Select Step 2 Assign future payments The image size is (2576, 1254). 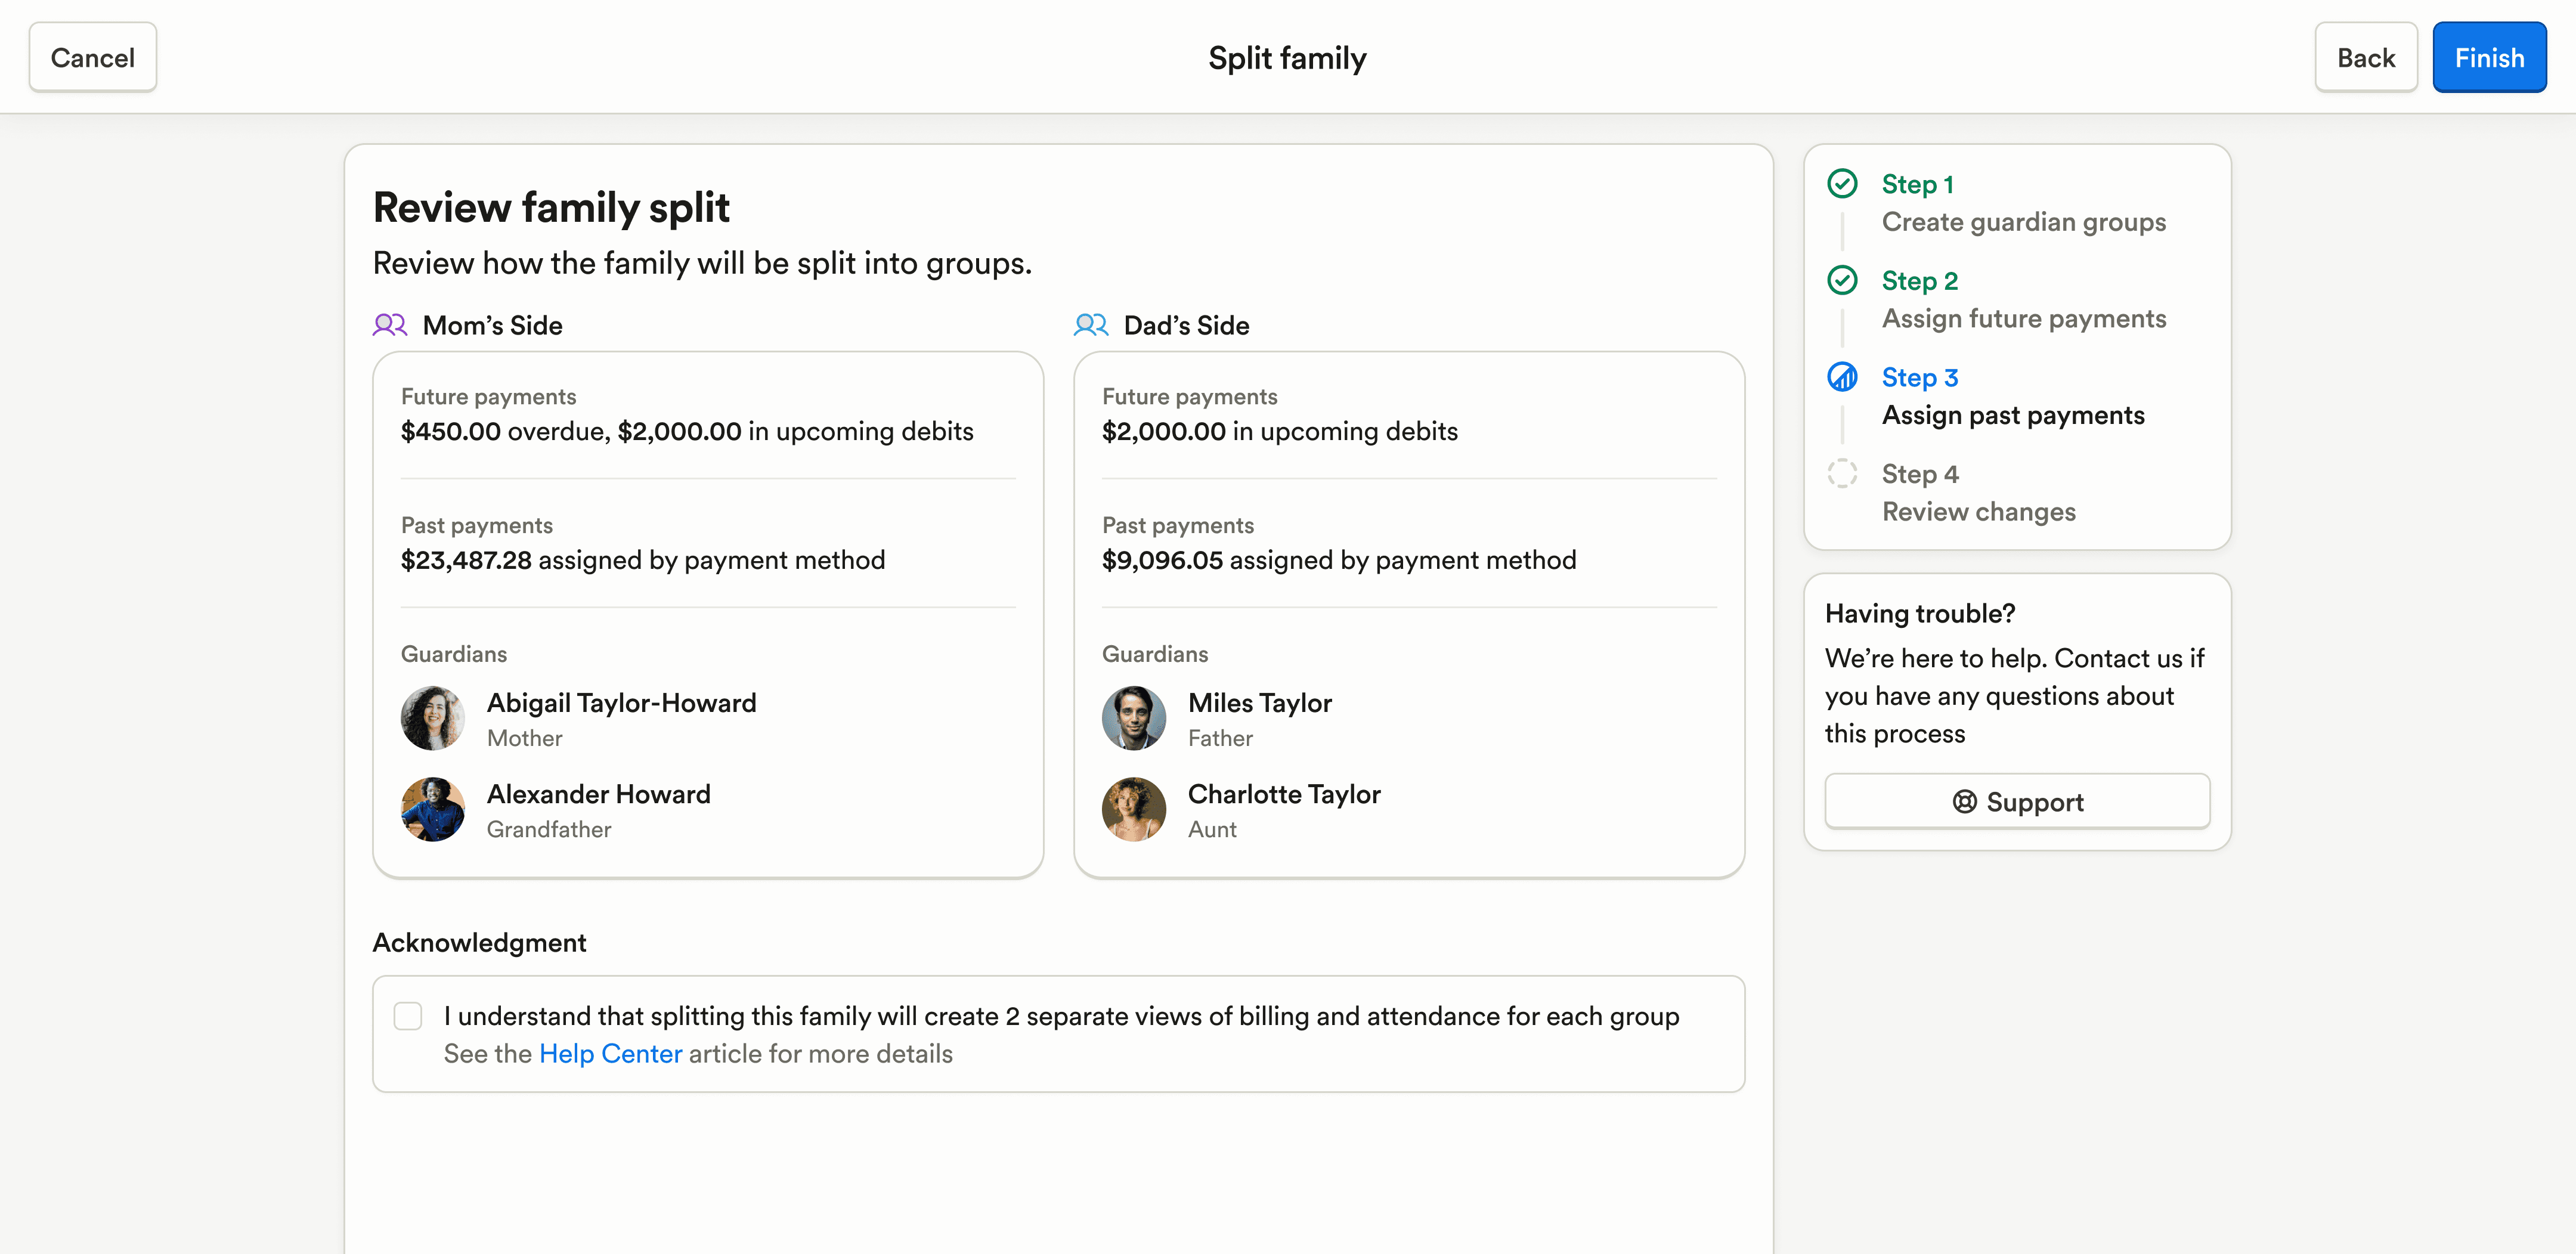2023,300
